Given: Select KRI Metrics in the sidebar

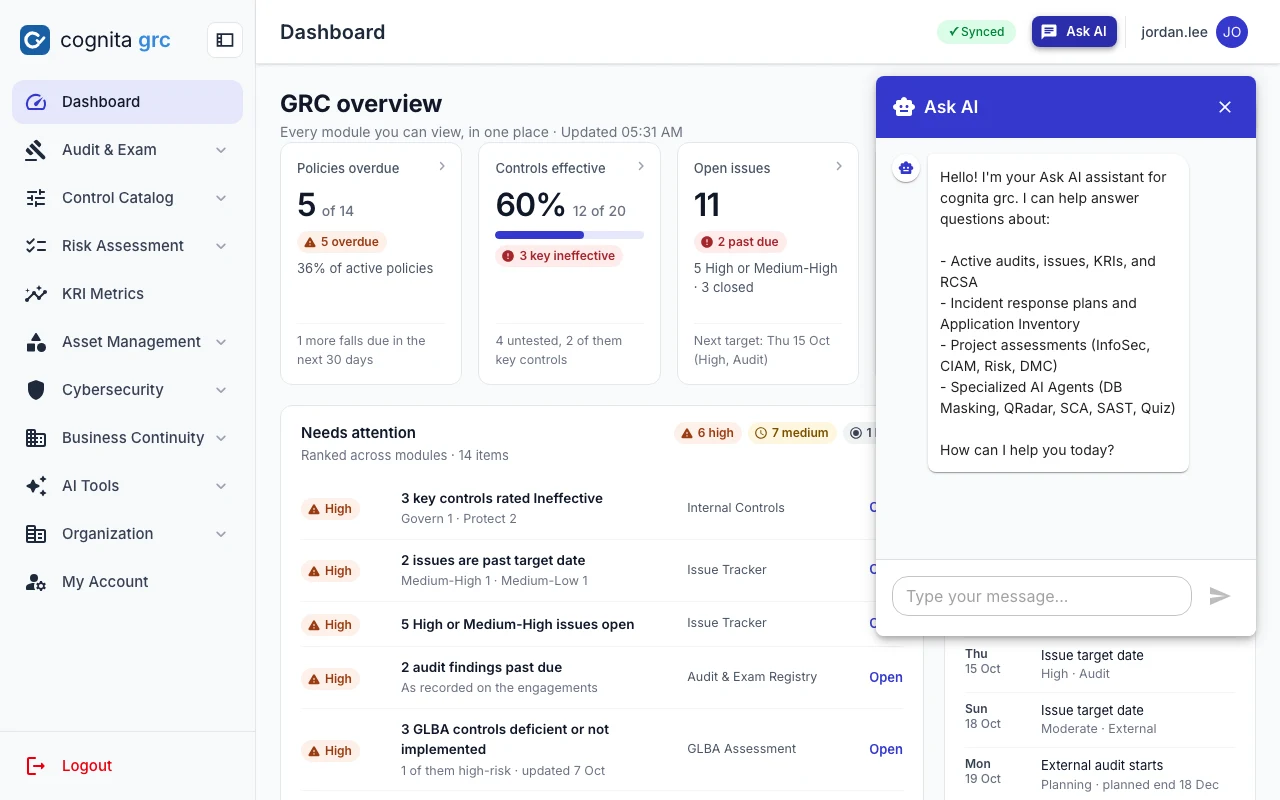Looking at the screenshot, I should pos(127,294).
